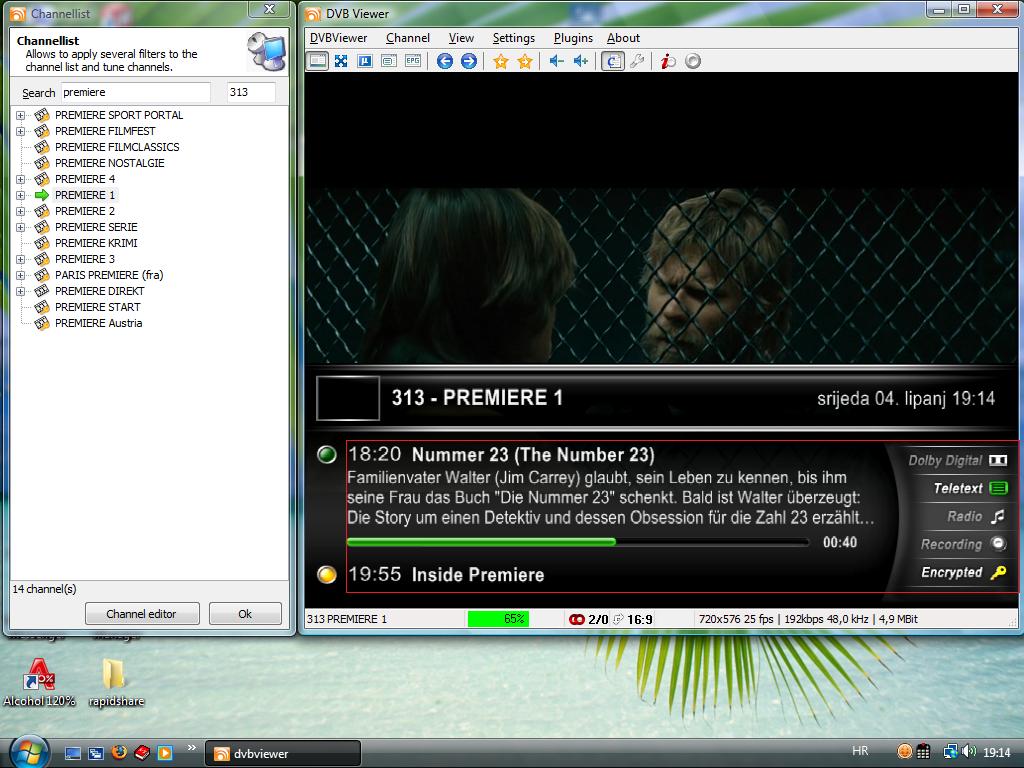Expand the PARIS PREMIERE (fra) channel node
Viewport: 1024px width, 768px height.
point(21,275)
